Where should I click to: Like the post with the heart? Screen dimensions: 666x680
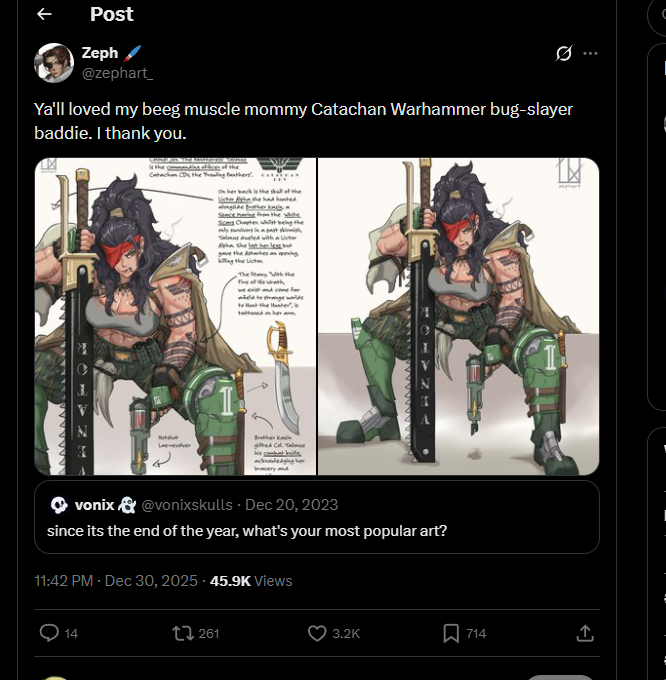317,633
